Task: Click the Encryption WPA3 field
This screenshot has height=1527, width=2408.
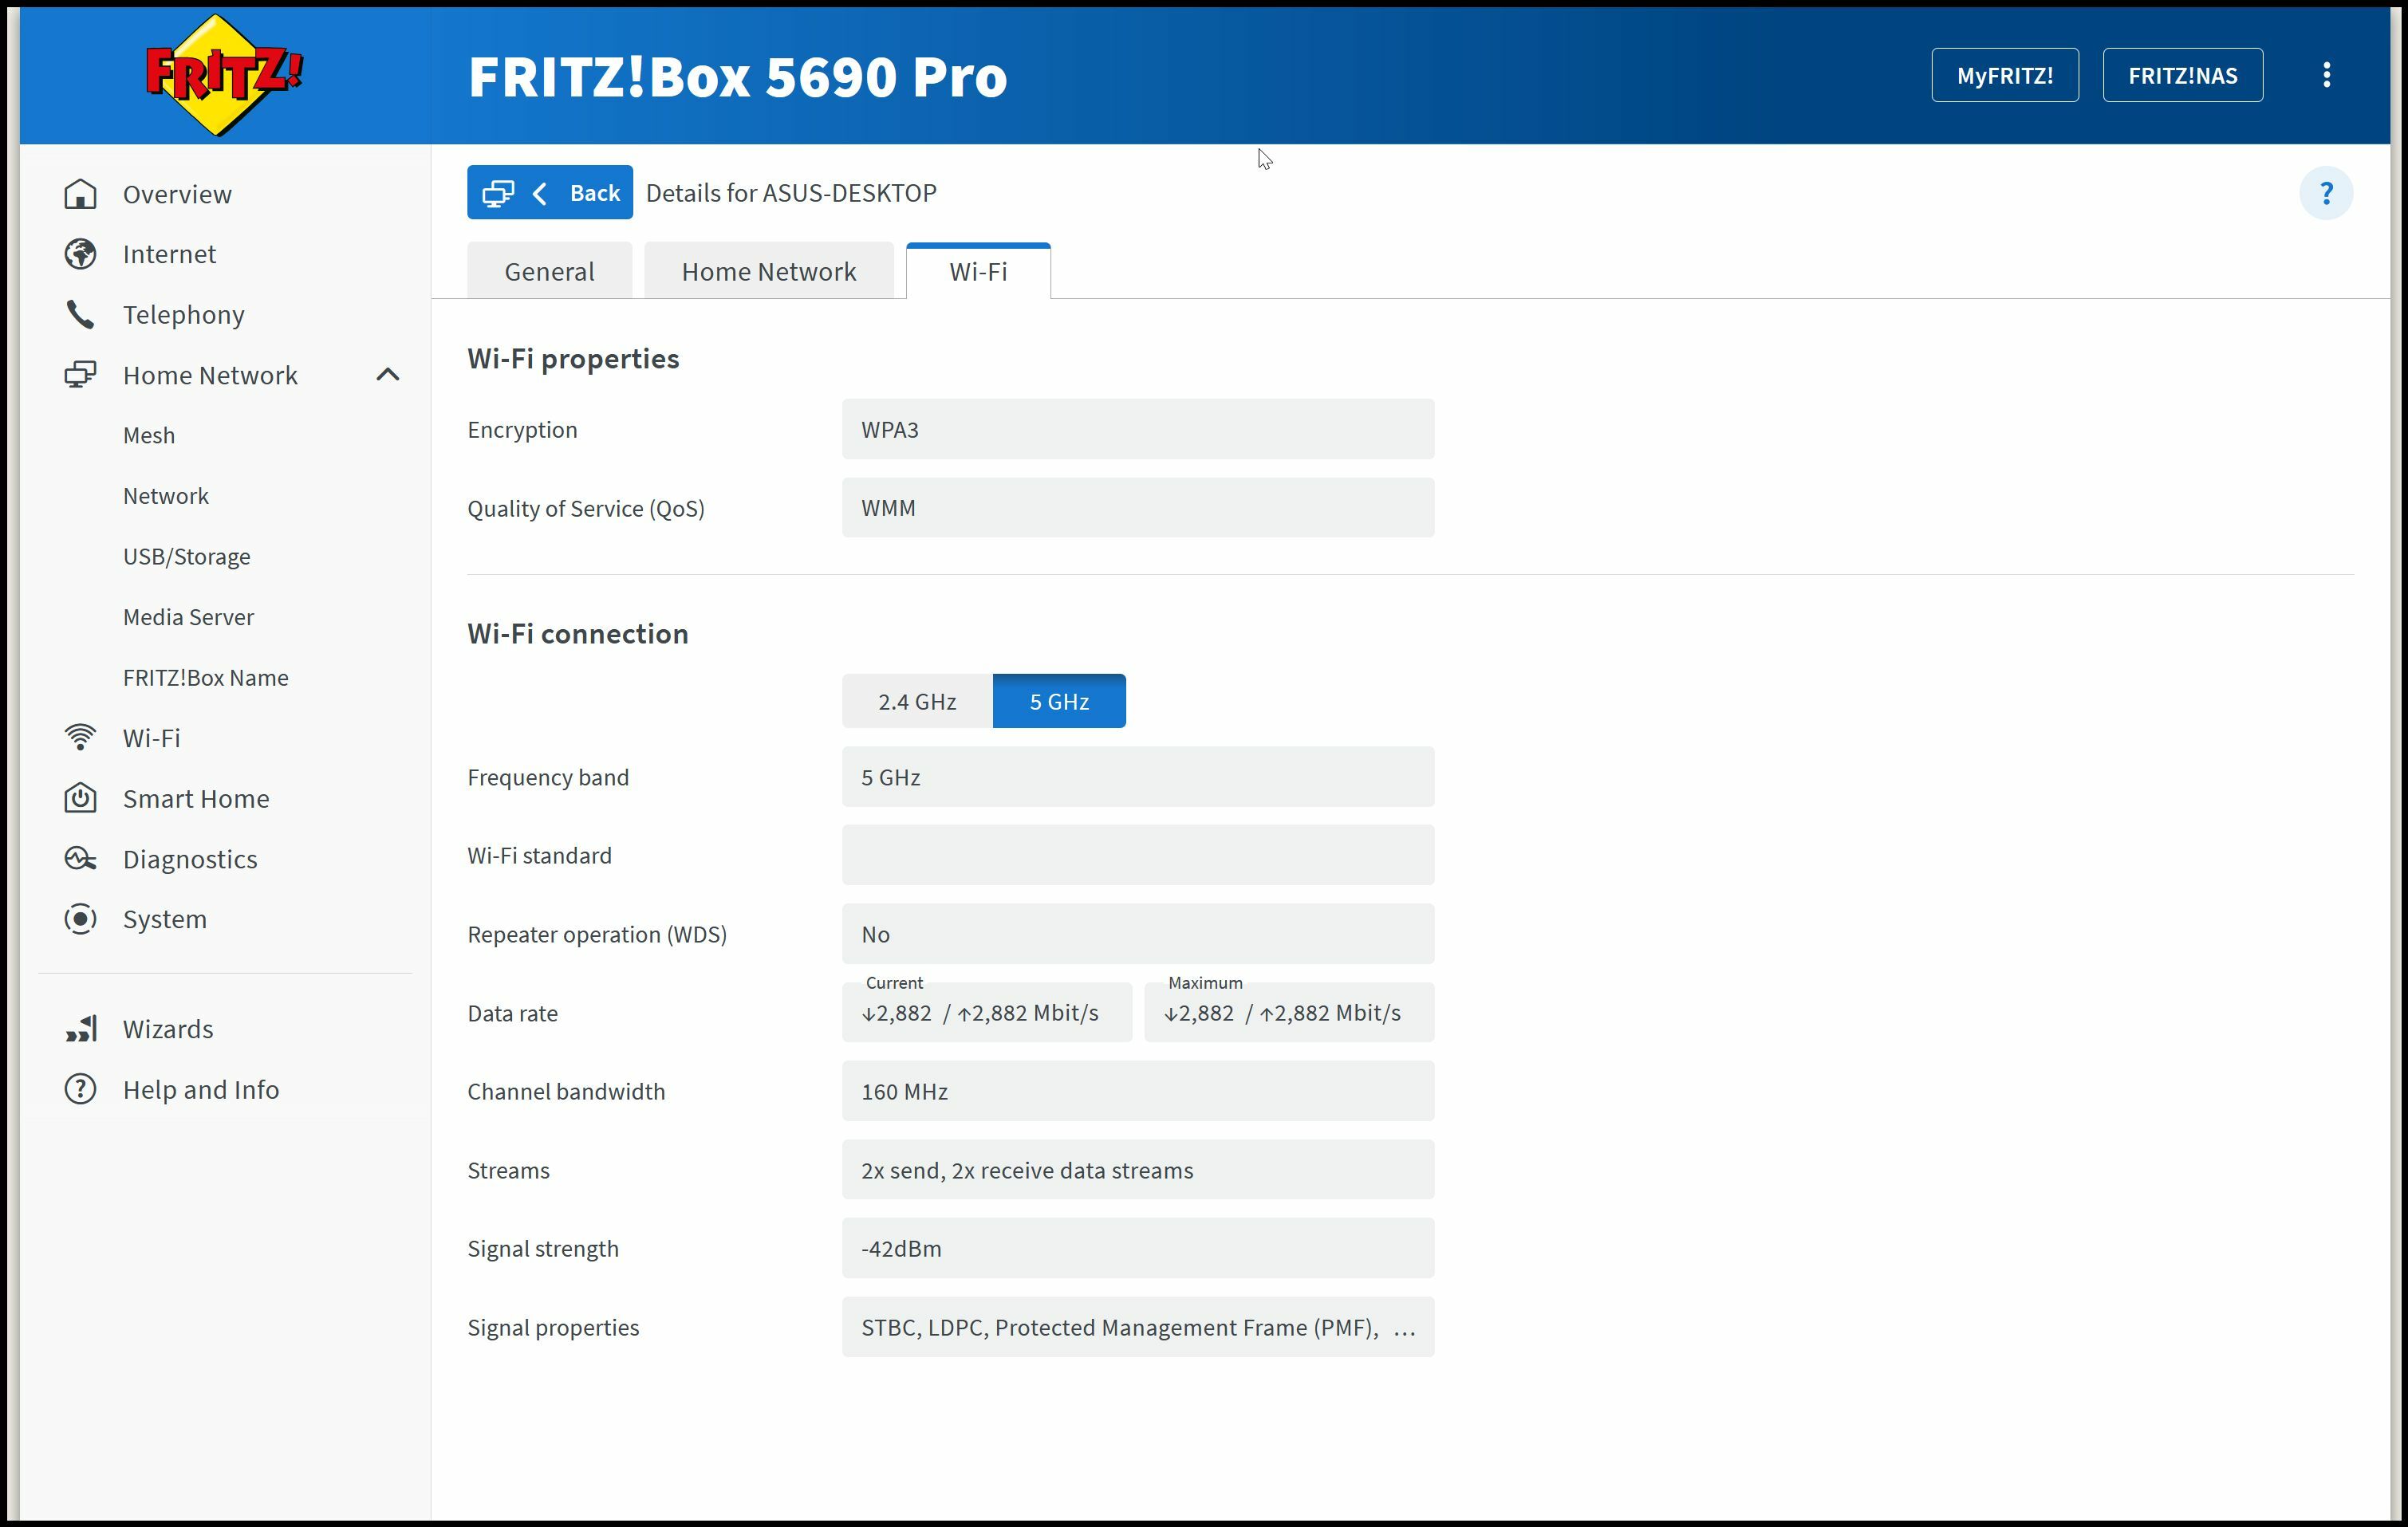Action: pos(1138,430)
